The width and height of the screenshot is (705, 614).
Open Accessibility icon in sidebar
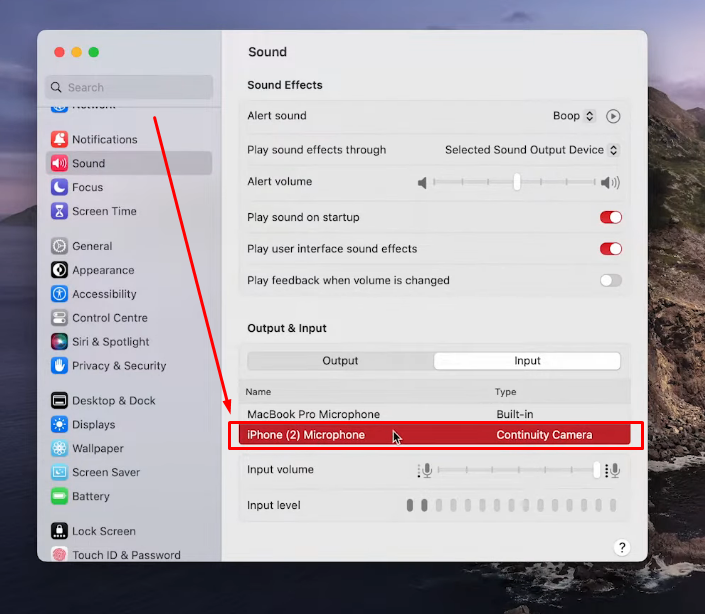tap(59, 294)
